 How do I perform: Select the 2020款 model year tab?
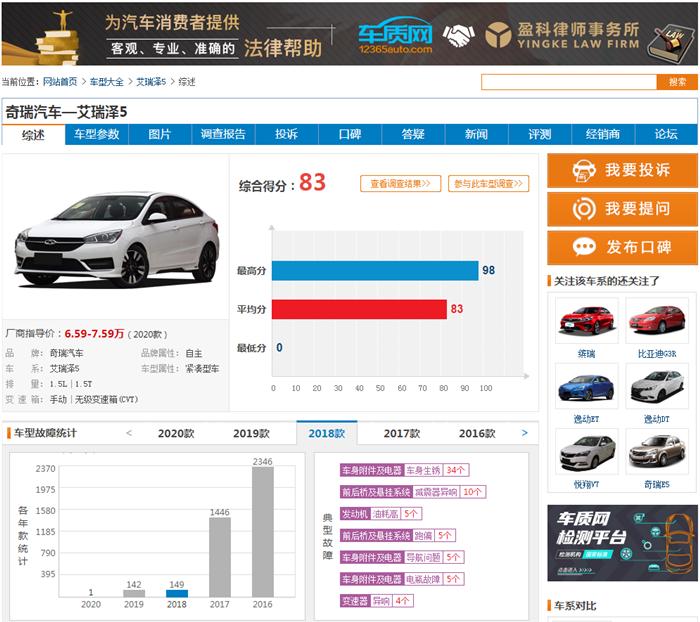[x=176, y=434]
